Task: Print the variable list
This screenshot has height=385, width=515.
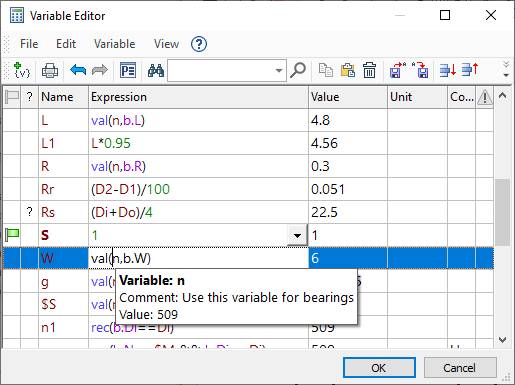Action: pyautogui.click(x=50, y=70)
